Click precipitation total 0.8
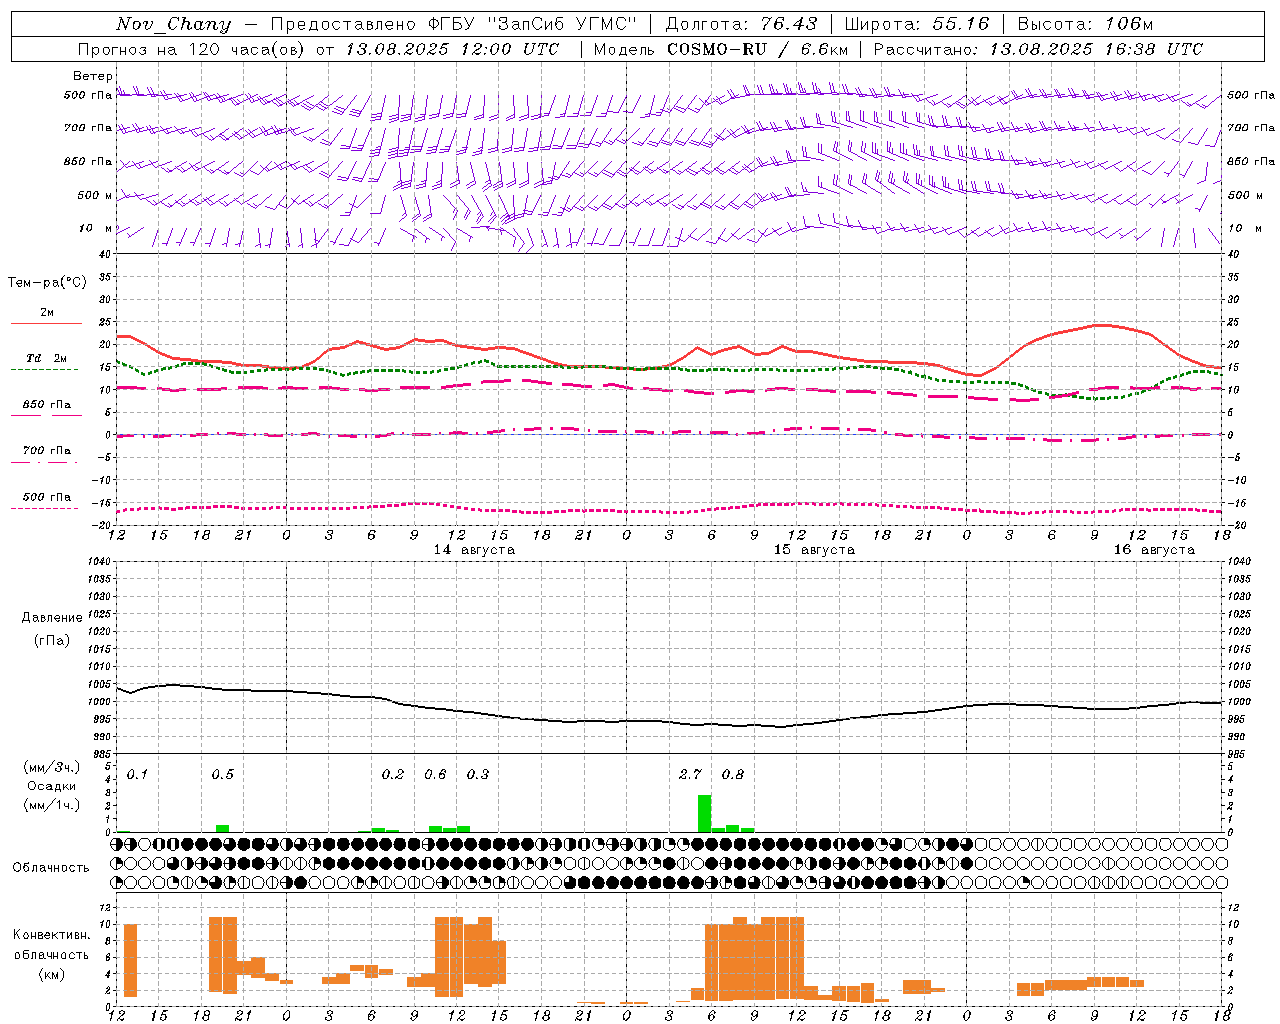Screen dimensions: 1280x1024 coord(733,775)
